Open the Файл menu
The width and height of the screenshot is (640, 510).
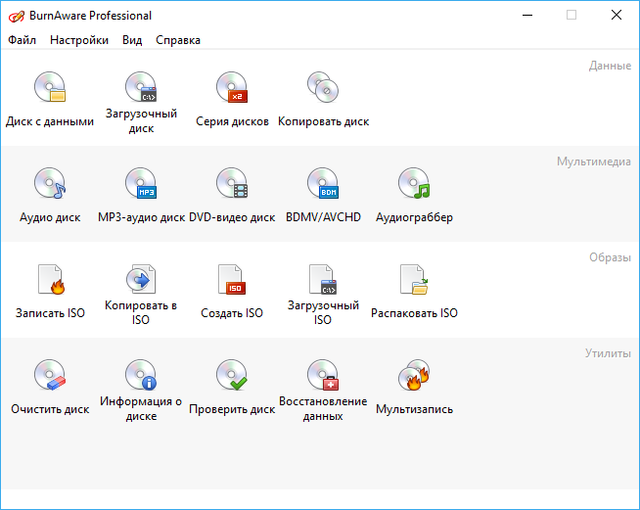pyautogui.click(x=21, y=40)
